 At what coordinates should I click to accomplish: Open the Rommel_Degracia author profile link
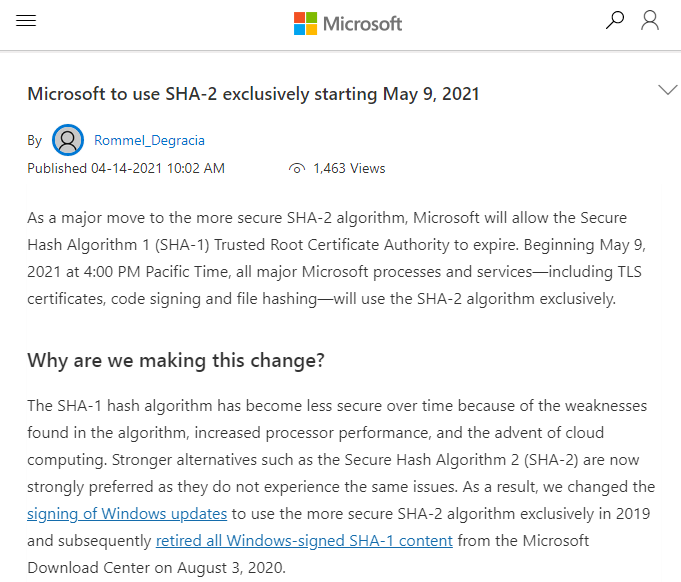point(149,141)
